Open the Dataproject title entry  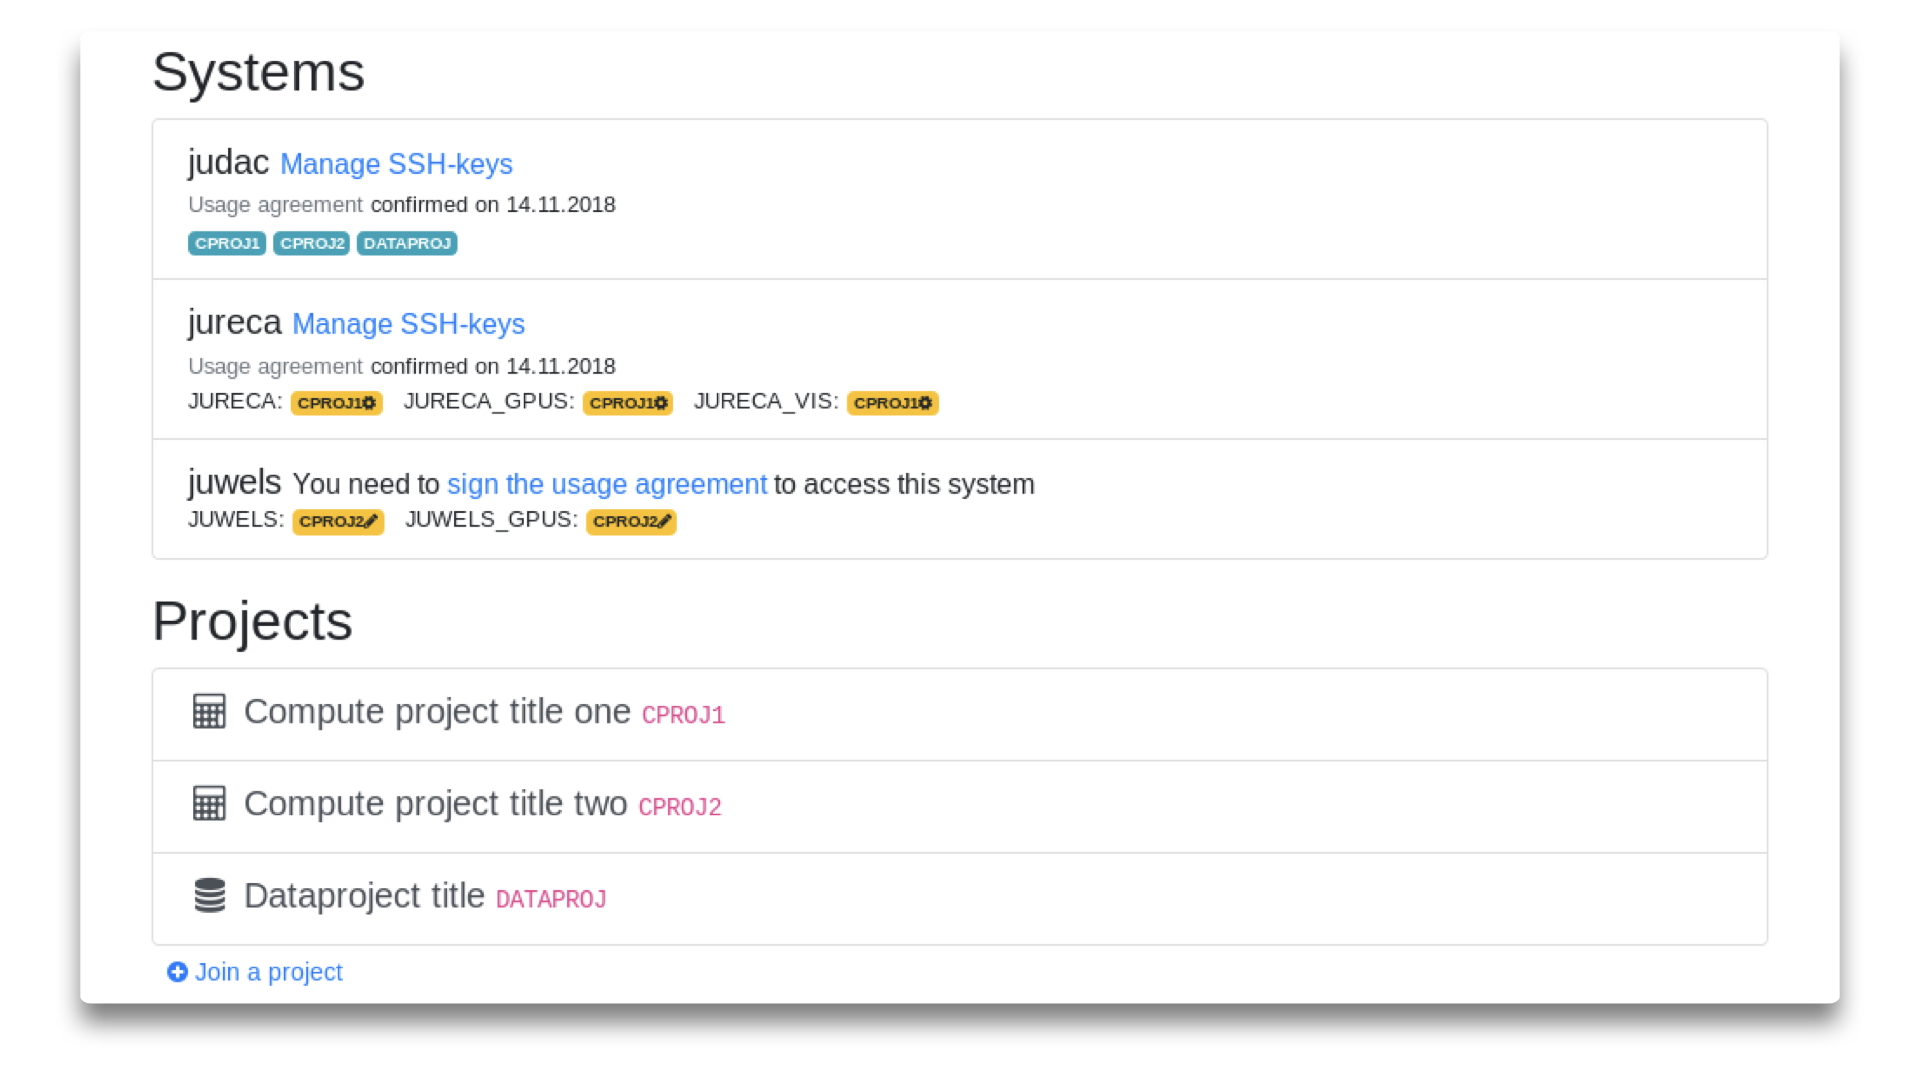point(364,896)
